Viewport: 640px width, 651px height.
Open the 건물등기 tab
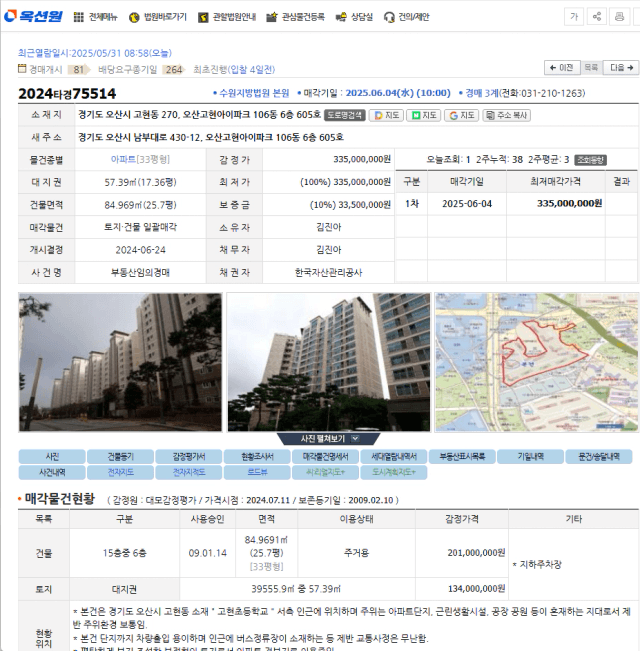click(x=120, y=457)
